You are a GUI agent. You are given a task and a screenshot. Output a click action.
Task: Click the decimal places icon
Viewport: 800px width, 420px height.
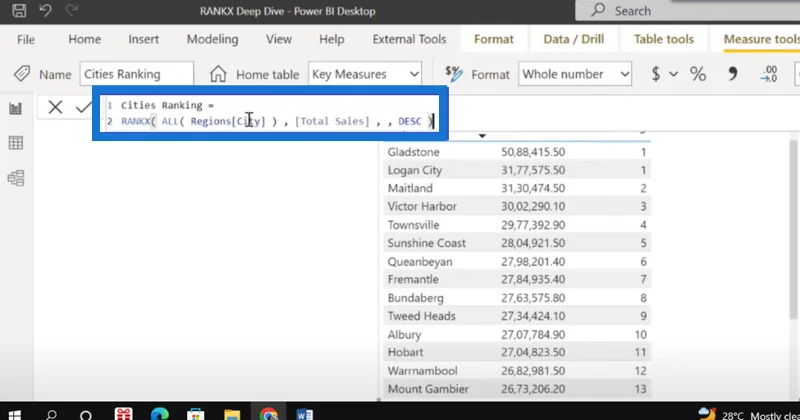click(x=768, y=75)
